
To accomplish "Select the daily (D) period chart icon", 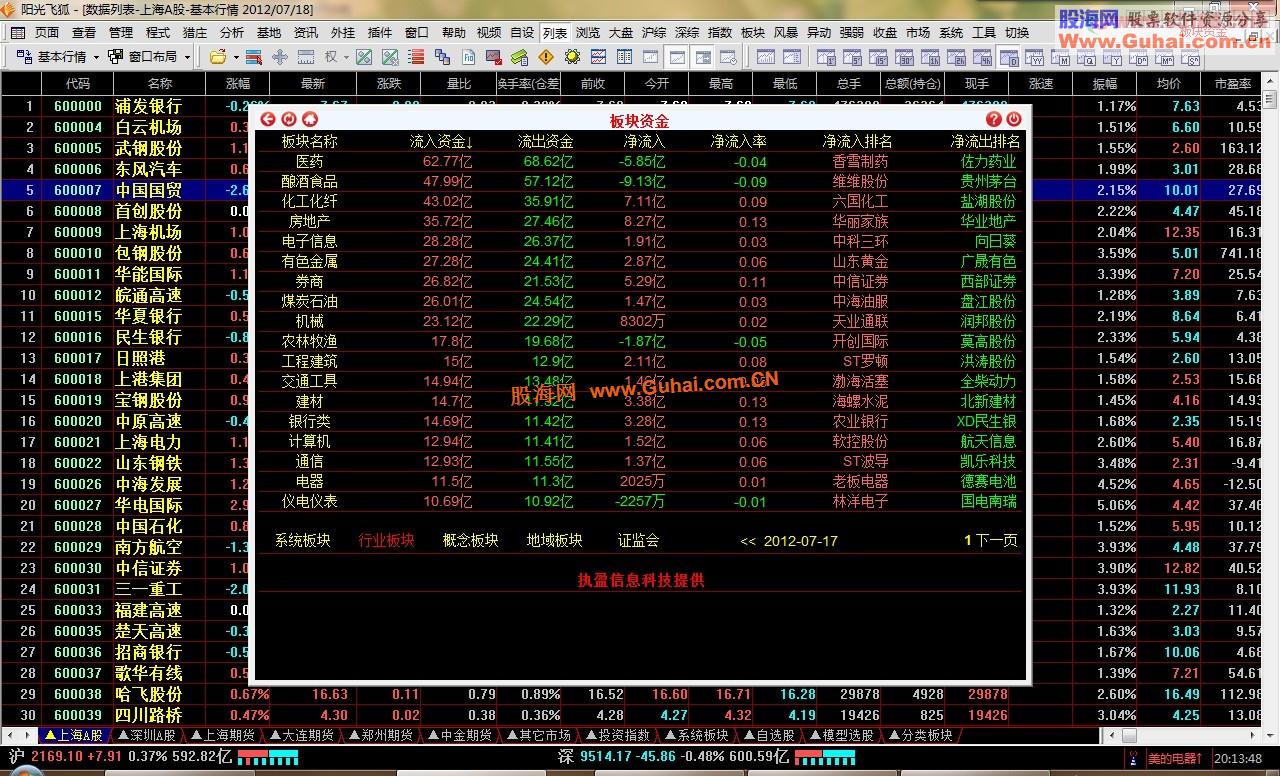I will click(x=1009, y=57).
